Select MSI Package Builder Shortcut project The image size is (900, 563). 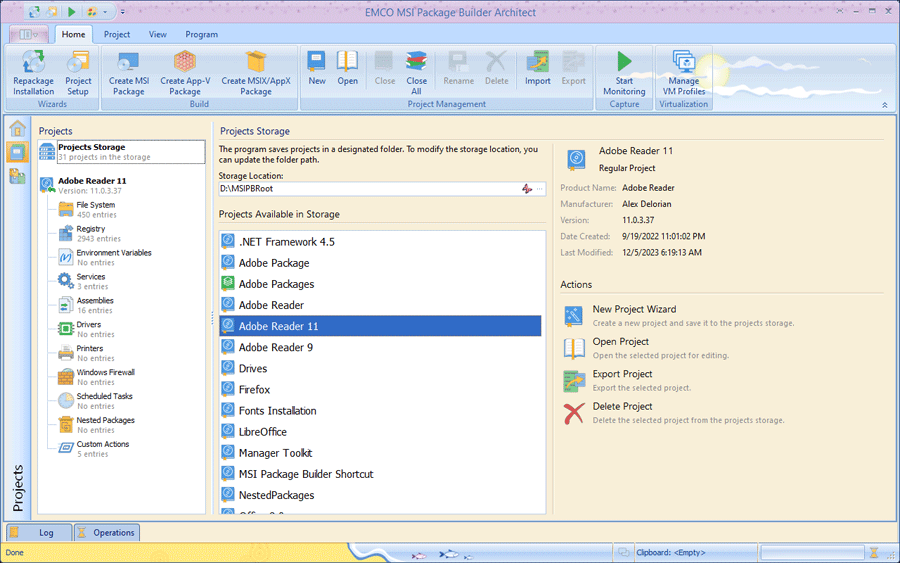pyautogui.click(x=380, y=474)
